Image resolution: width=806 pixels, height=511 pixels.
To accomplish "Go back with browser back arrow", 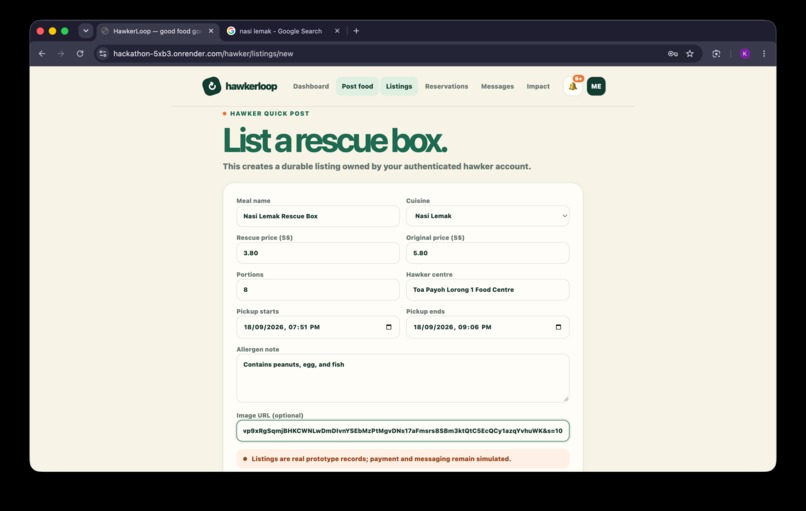I will pyautogui.click(x=42, y=53).
